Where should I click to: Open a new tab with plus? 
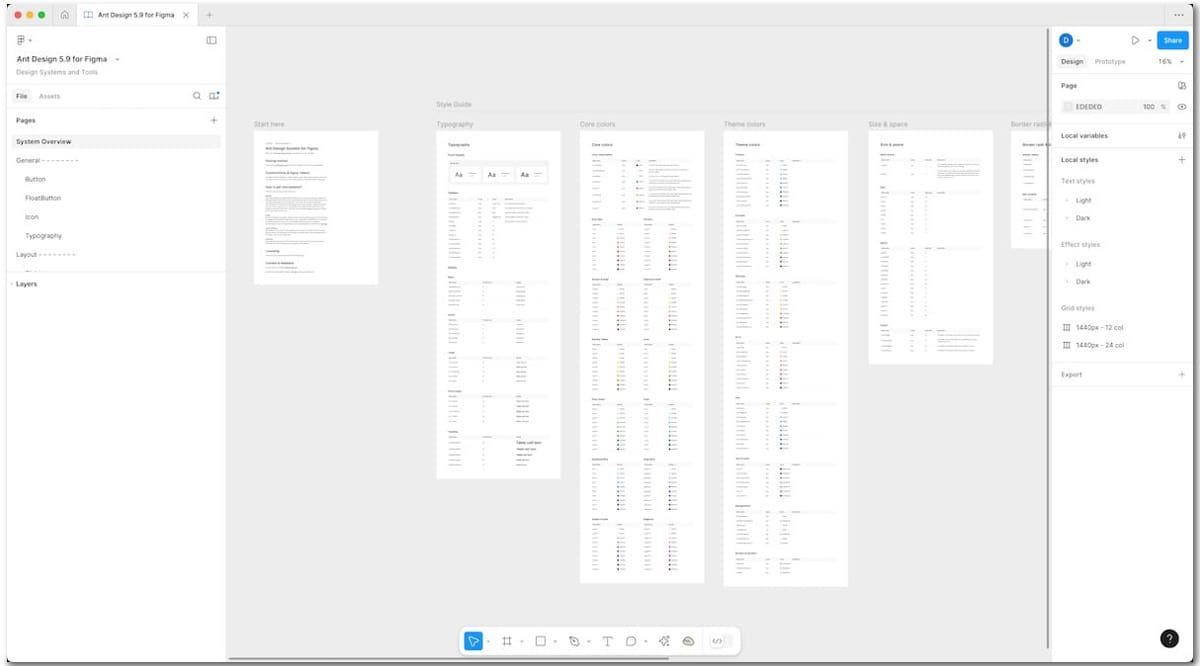click(209, 15)
